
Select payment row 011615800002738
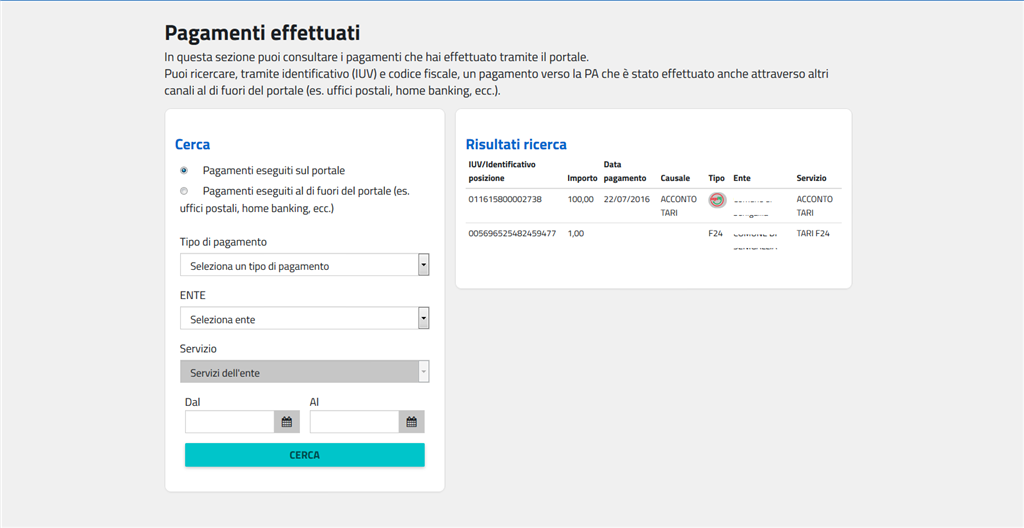click(x=505, y=199)
